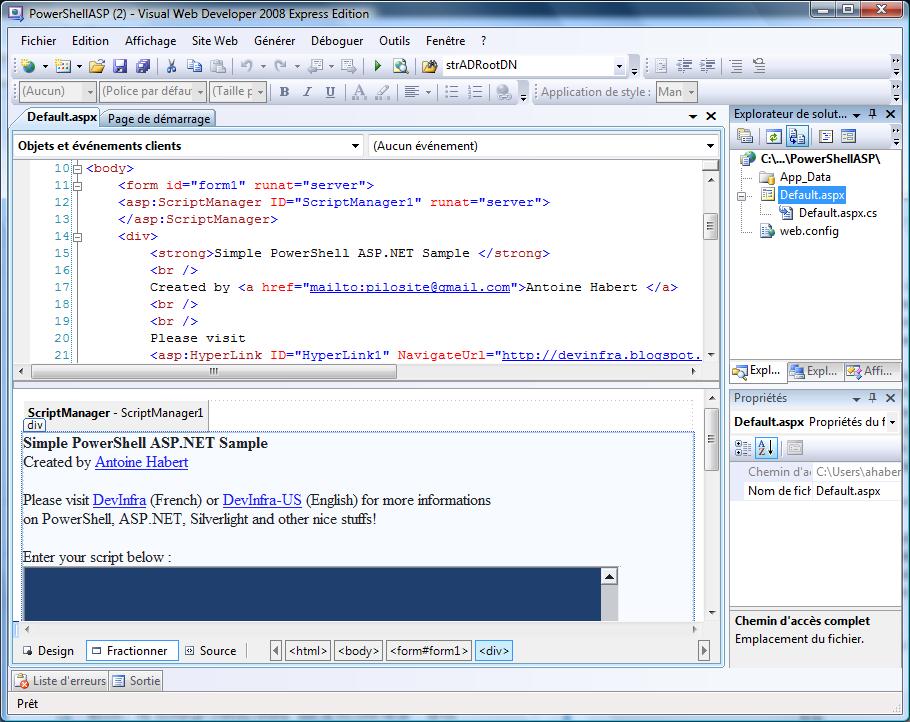
Task: Pin the Solution Explorer panel
Action: click(x=872, y=114)
